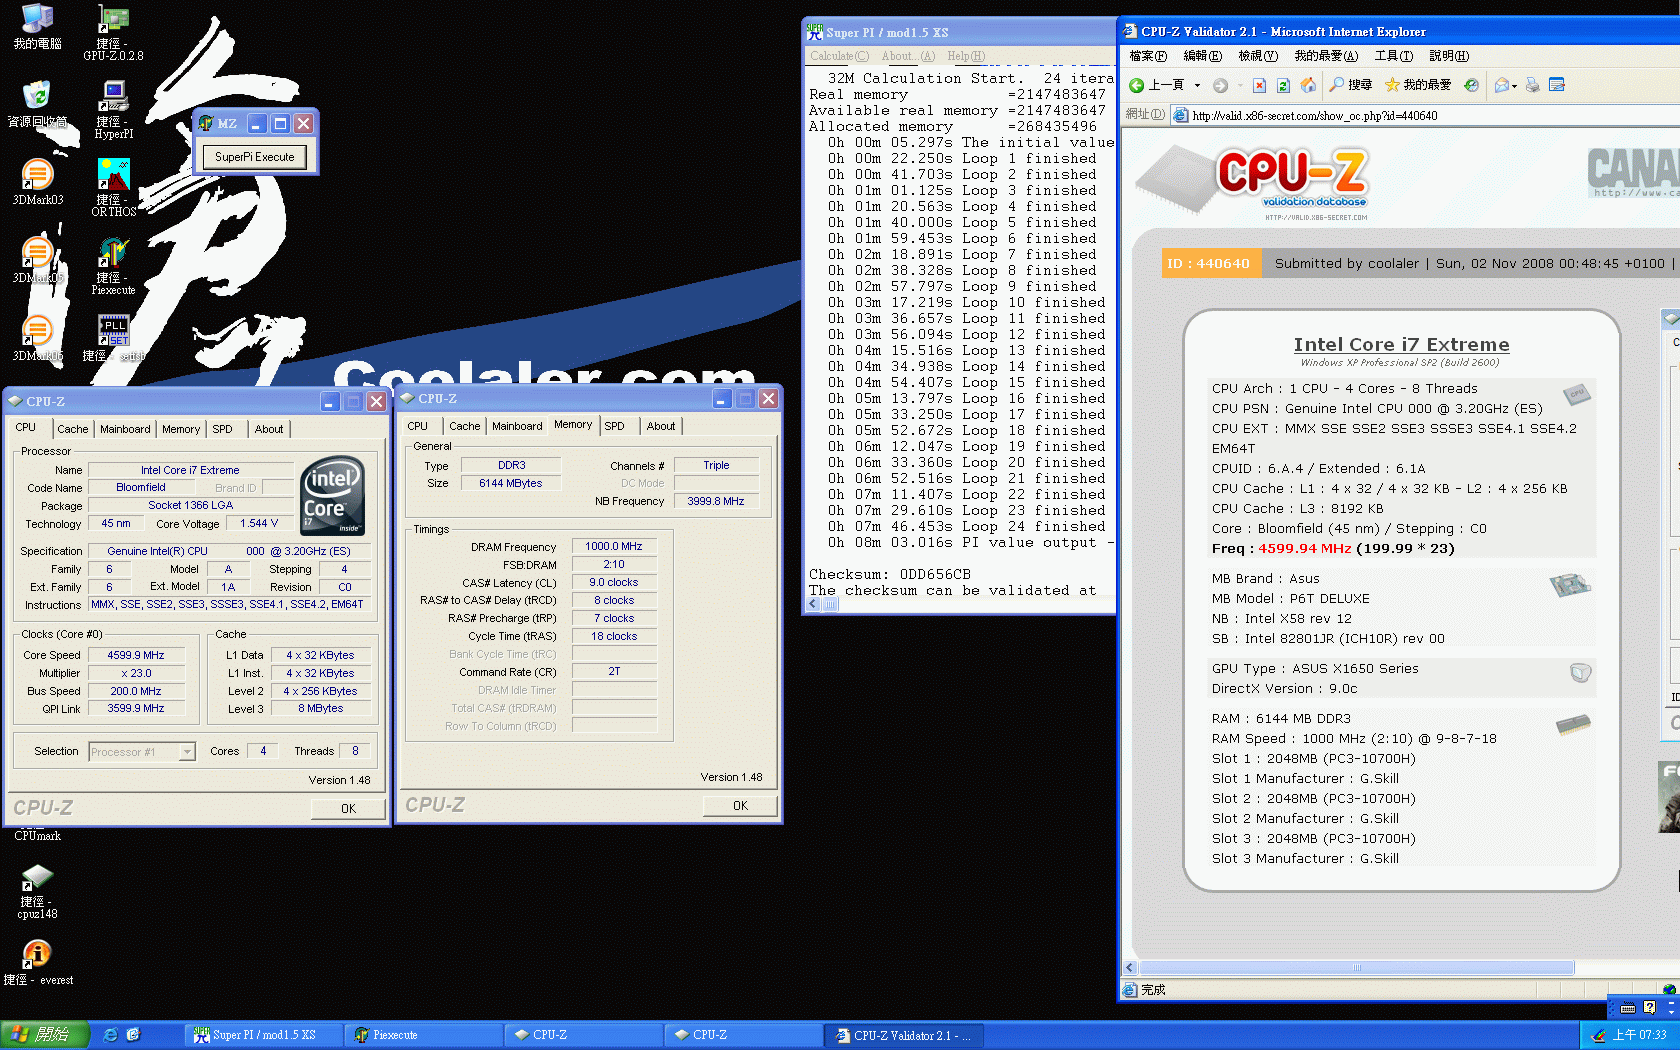Viewport: 1680px width, 1050px height.
Task: Click the Super PI horizontal scroll left arrow
Action: pyautogui.click(x=812, y=605)
